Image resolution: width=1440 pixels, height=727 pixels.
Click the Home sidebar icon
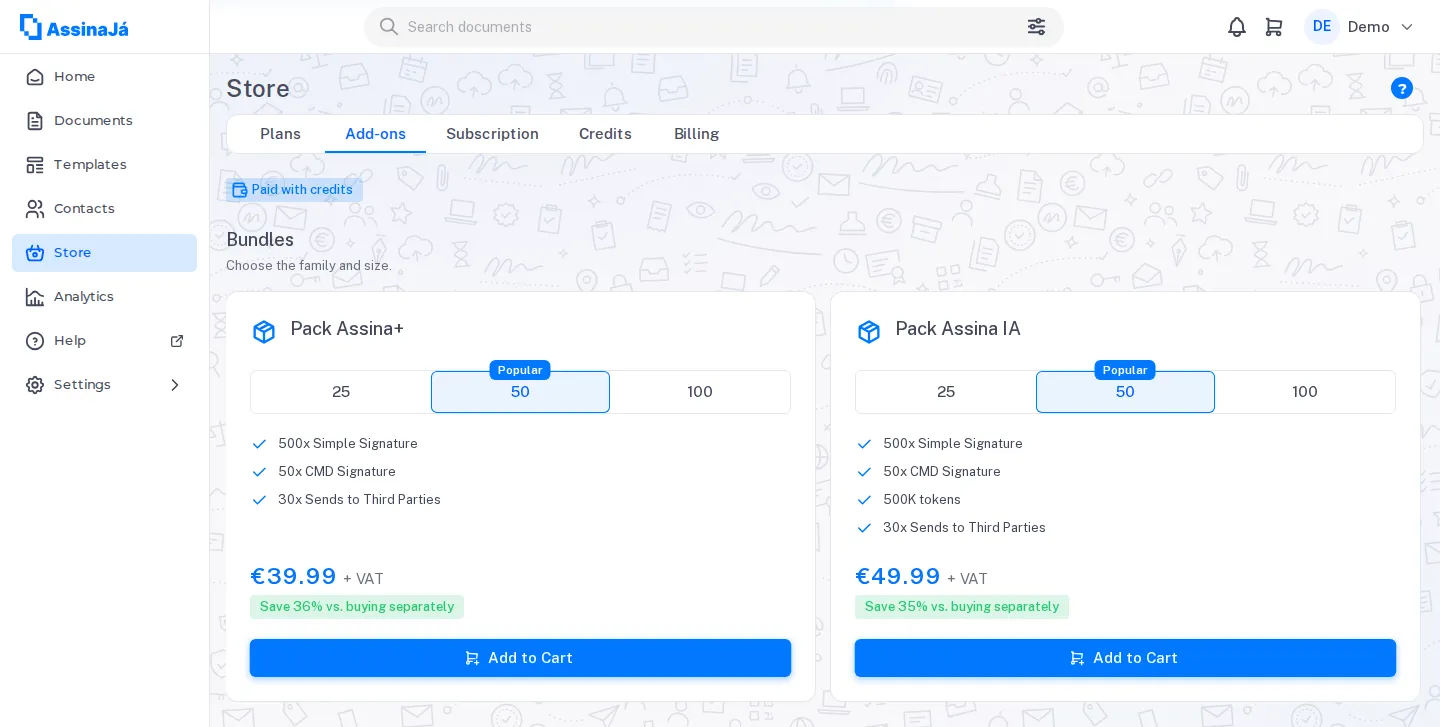35,77
